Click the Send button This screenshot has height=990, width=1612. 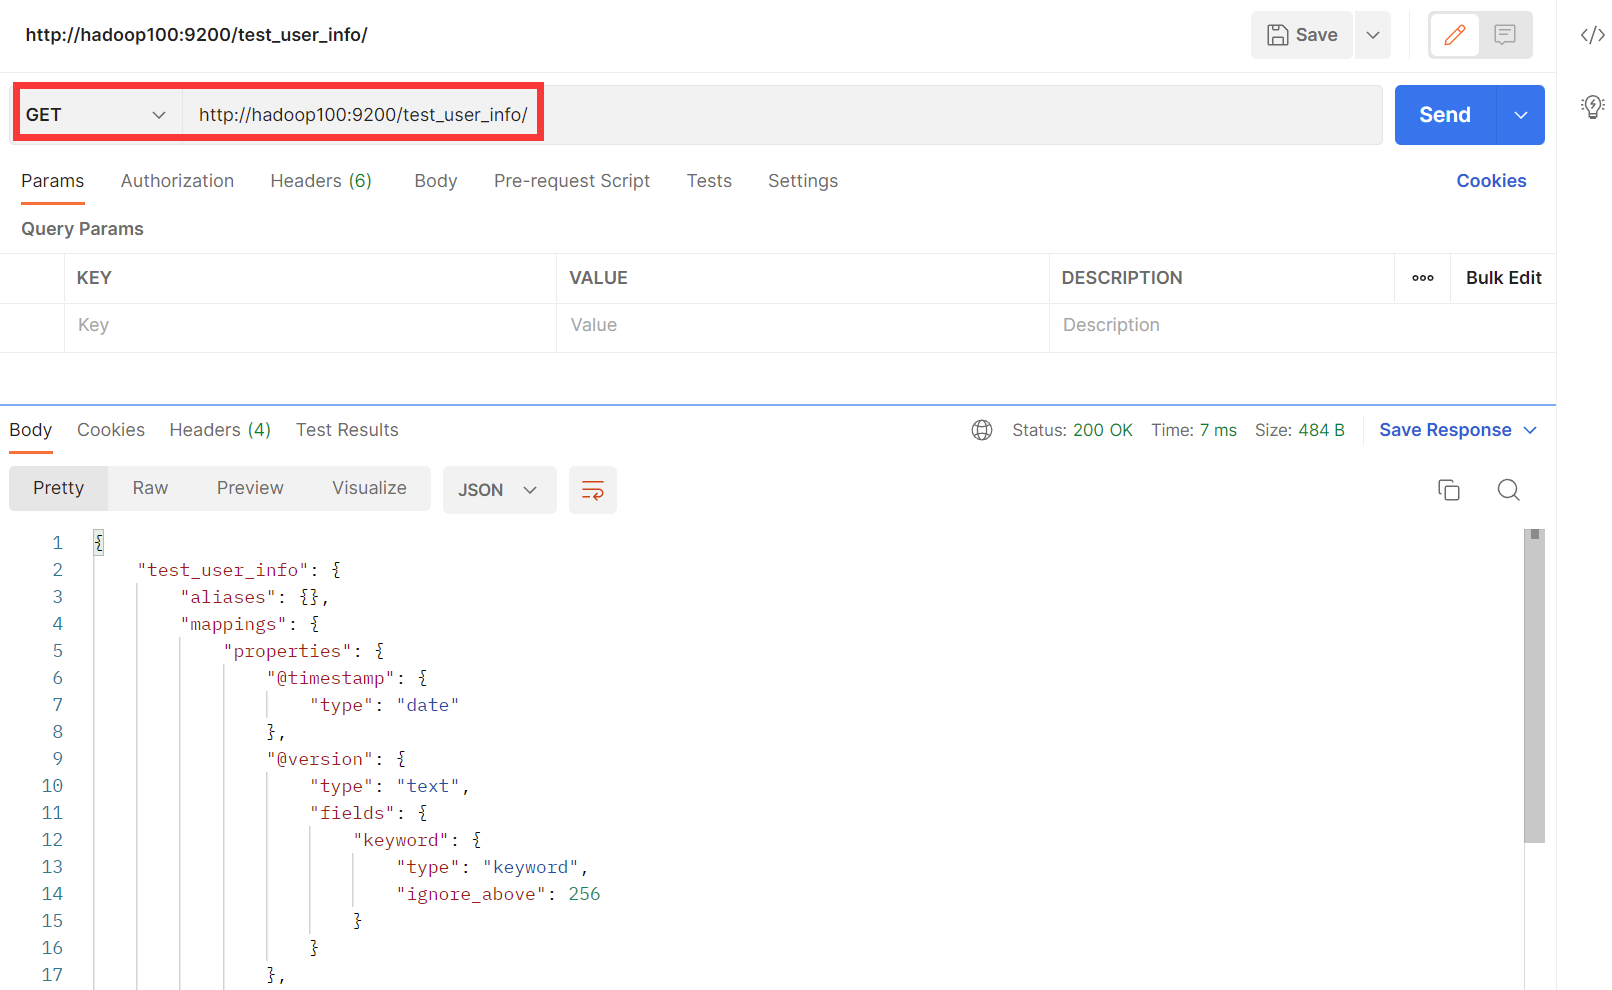1444,114
